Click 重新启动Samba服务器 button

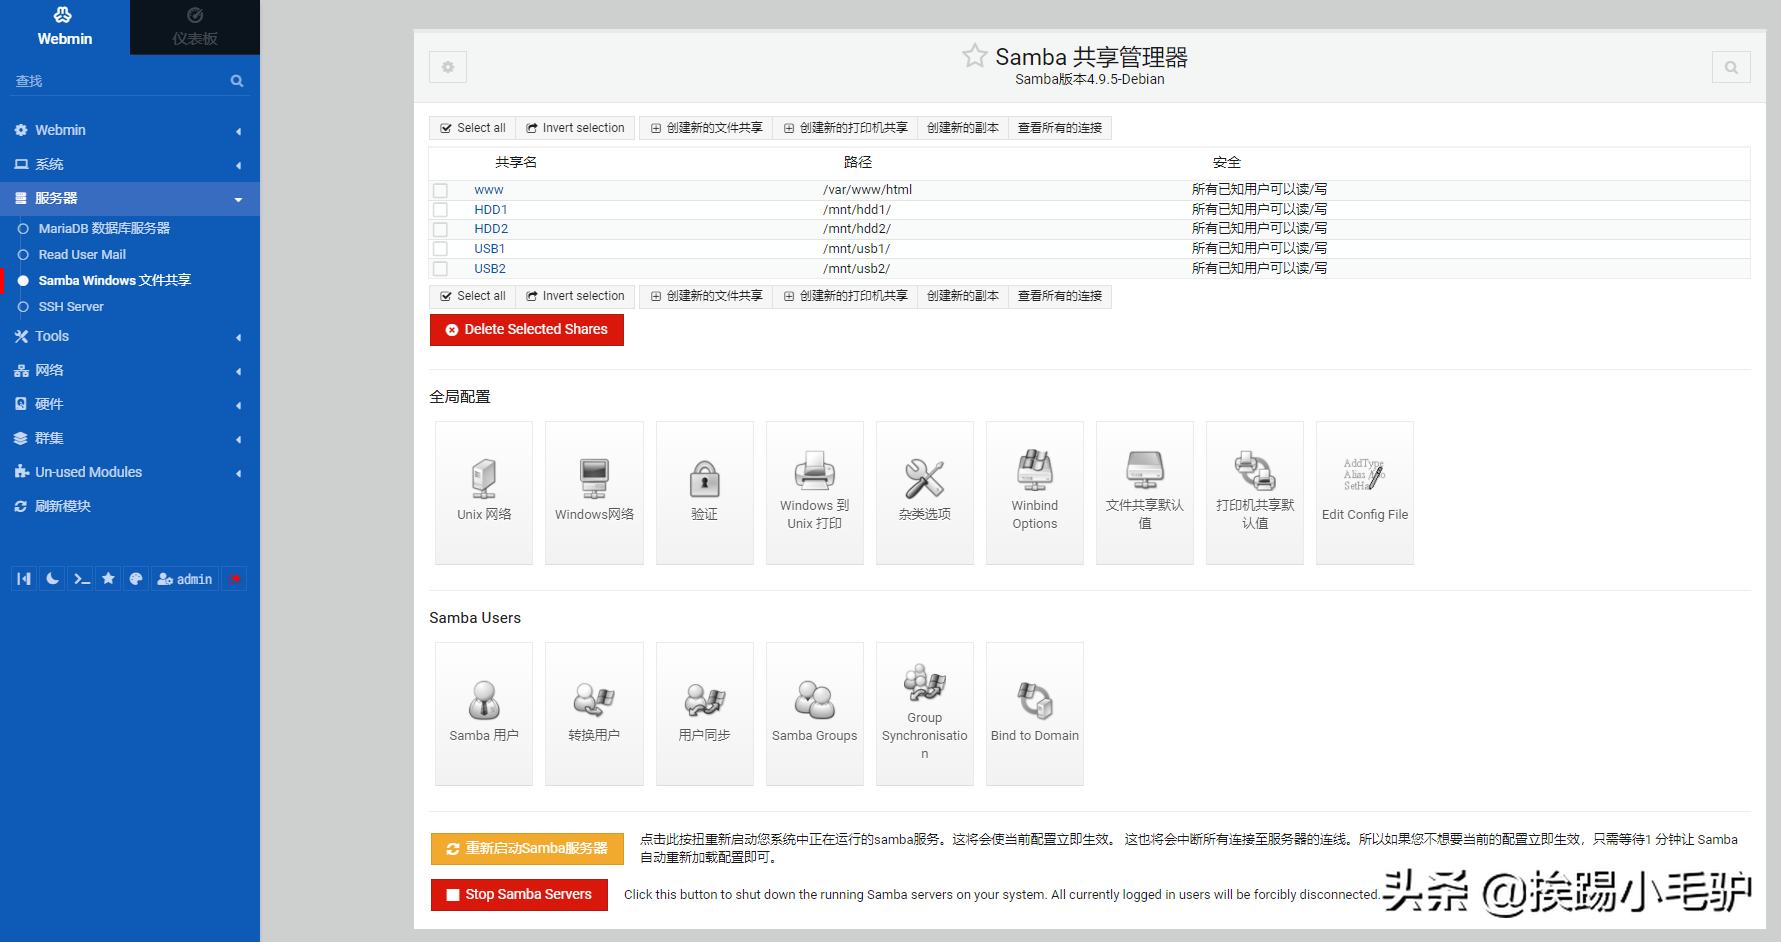(x=527, y=848)
